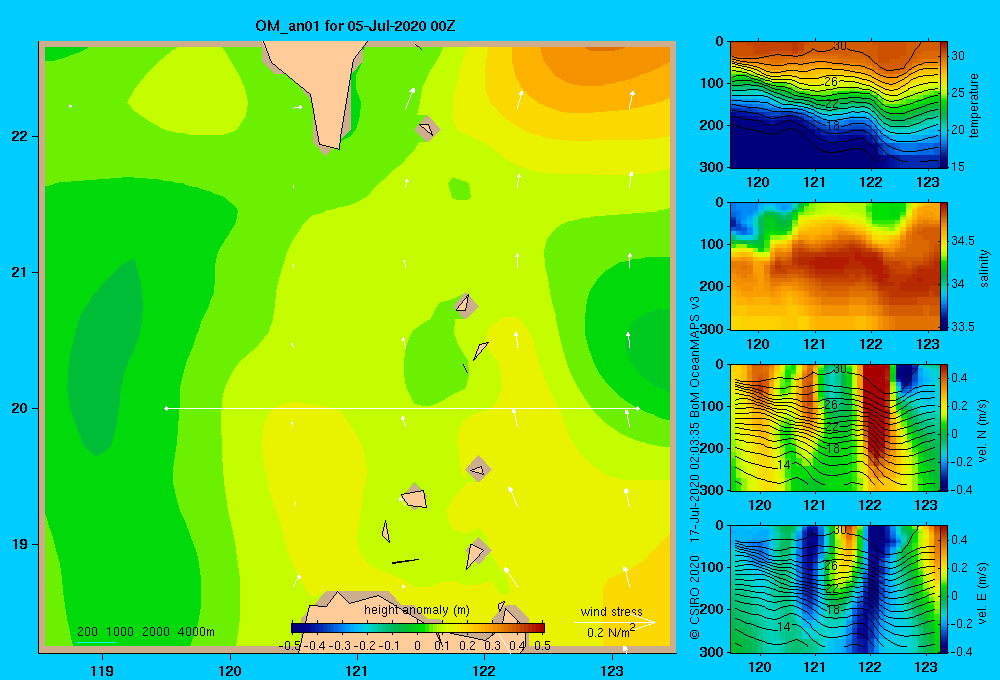Screen dimensions: 1000x680
Task: Click the title 'OM_an01 for 05-Jul-2020 00Z'
Action: (355, 26)
